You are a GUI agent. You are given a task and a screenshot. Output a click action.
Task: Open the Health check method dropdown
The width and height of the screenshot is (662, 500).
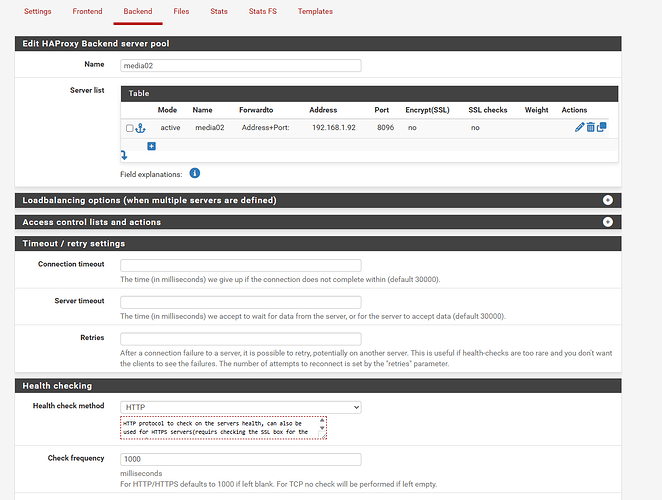pos(240,407)
